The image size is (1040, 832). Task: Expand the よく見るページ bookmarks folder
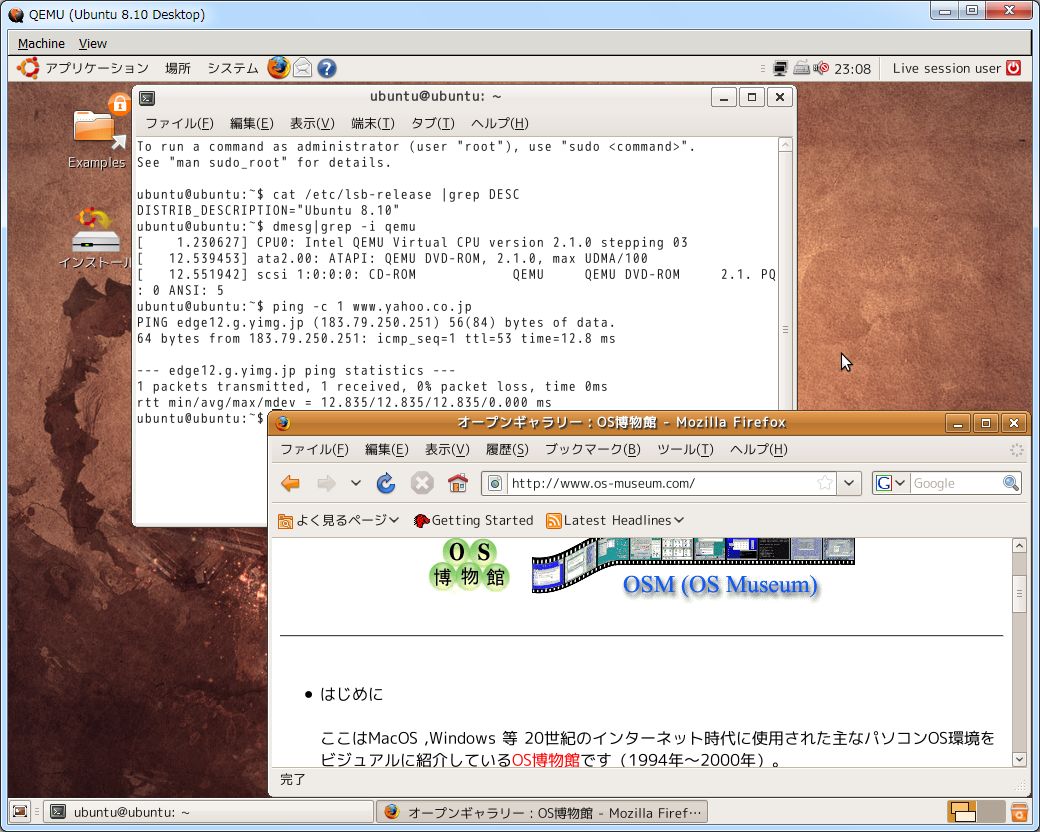[338, 520]
